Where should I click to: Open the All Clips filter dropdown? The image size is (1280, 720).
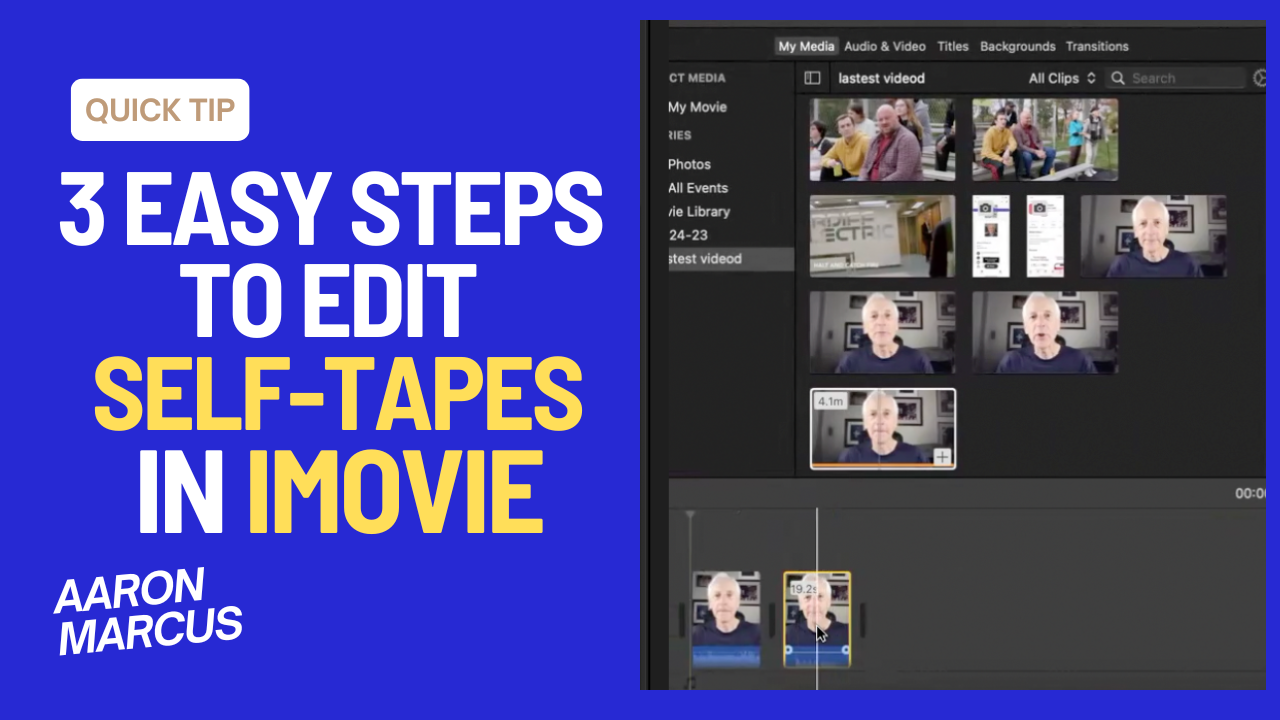click(x=1062, y=78)
